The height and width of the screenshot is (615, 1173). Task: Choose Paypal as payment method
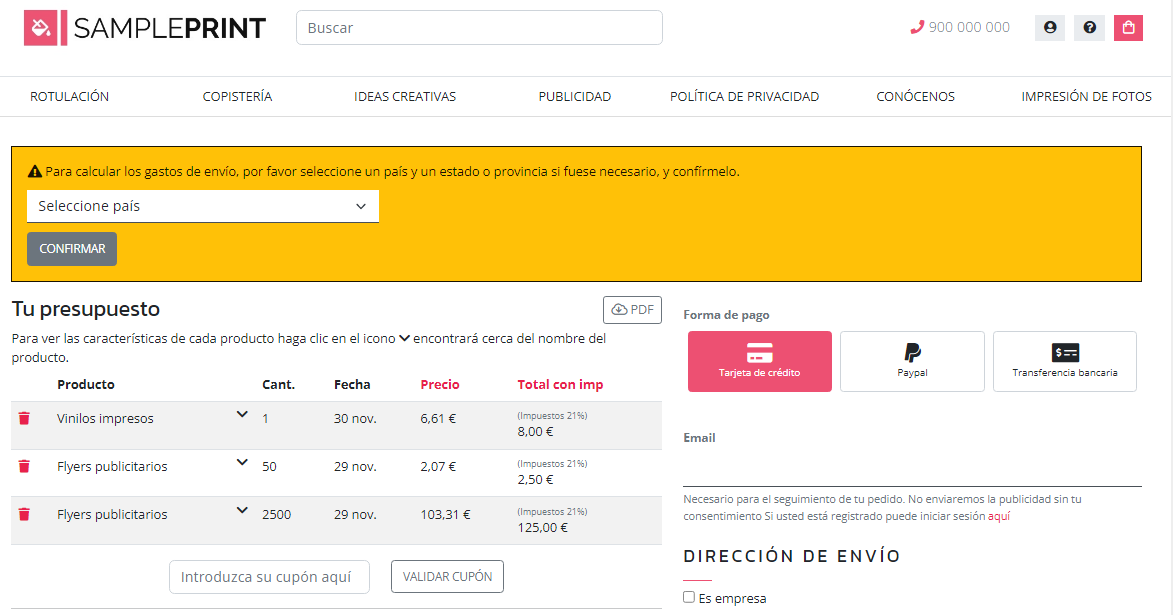click(912, 361)
